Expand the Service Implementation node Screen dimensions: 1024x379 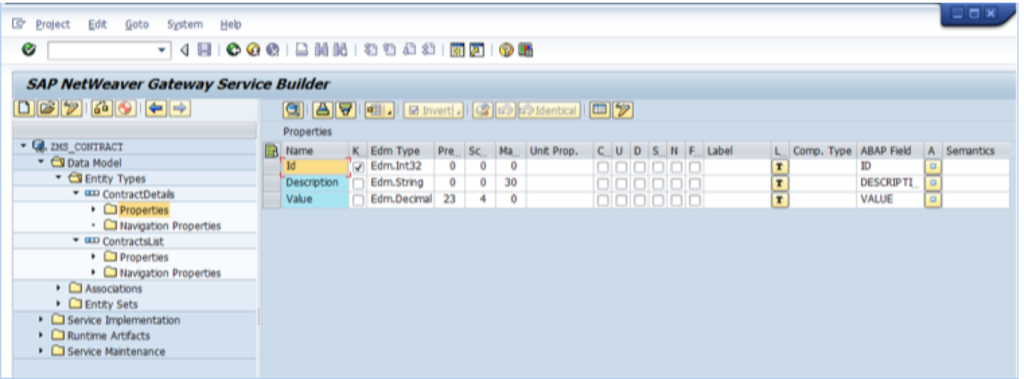[42, 320]
